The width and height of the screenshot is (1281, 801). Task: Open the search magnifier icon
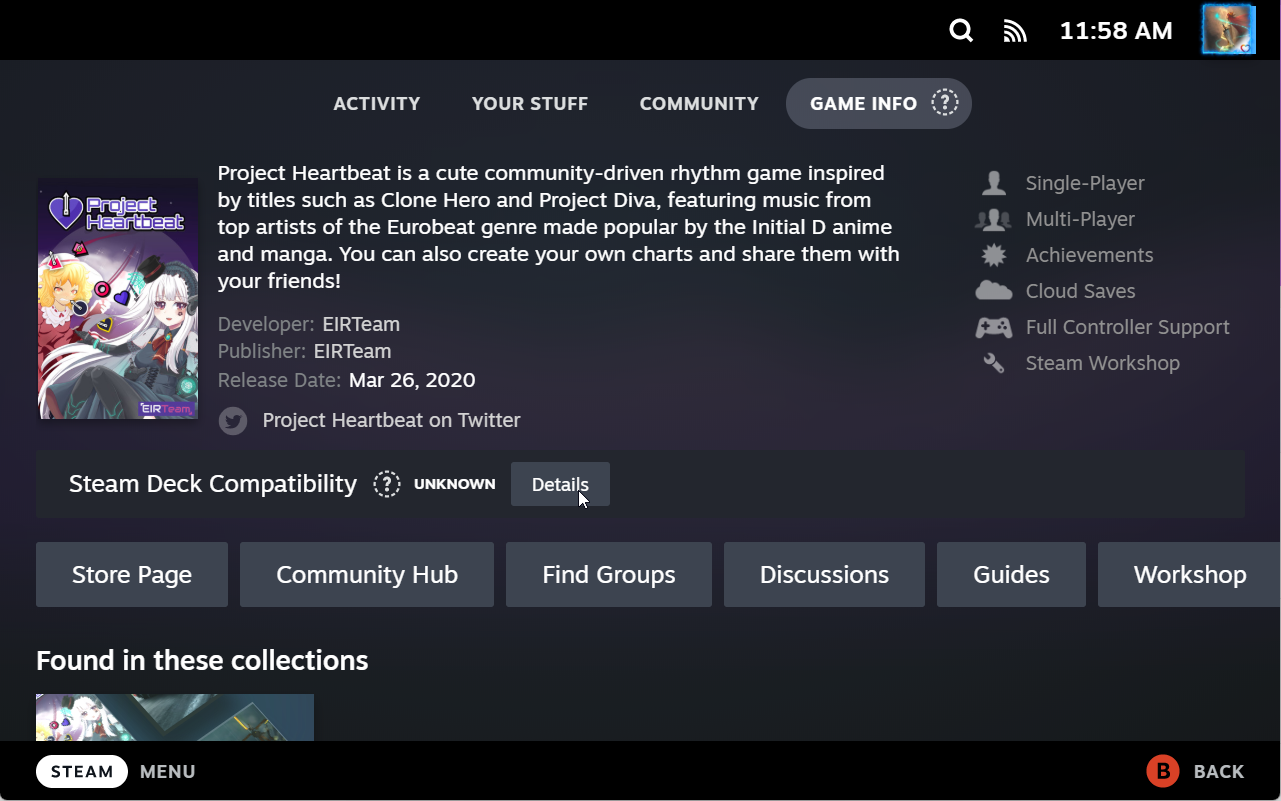(x=961, y=31)
